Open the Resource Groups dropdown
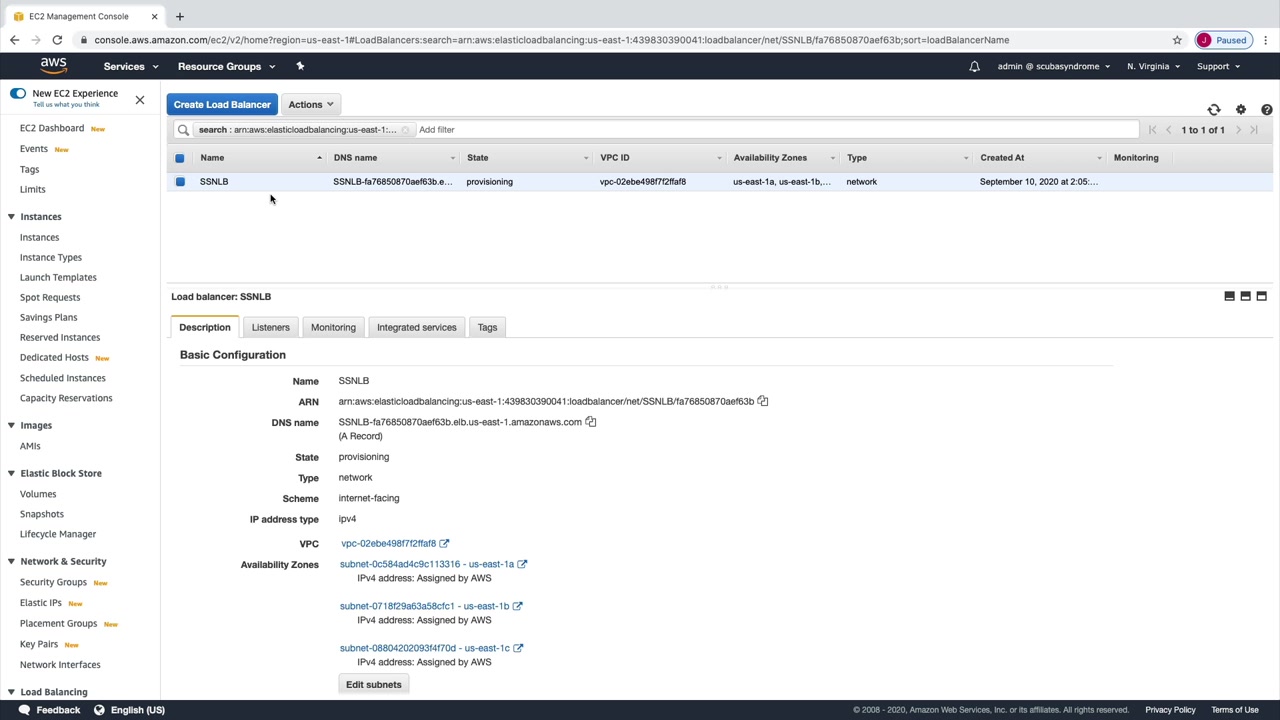The width and height of the screenshot is (1280, 720). 226,66
